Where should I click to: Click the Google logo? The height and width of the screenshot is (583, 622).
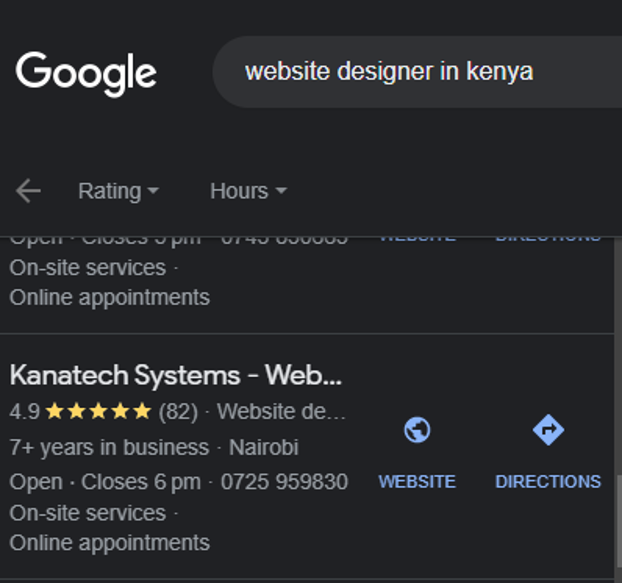(86, 74)
